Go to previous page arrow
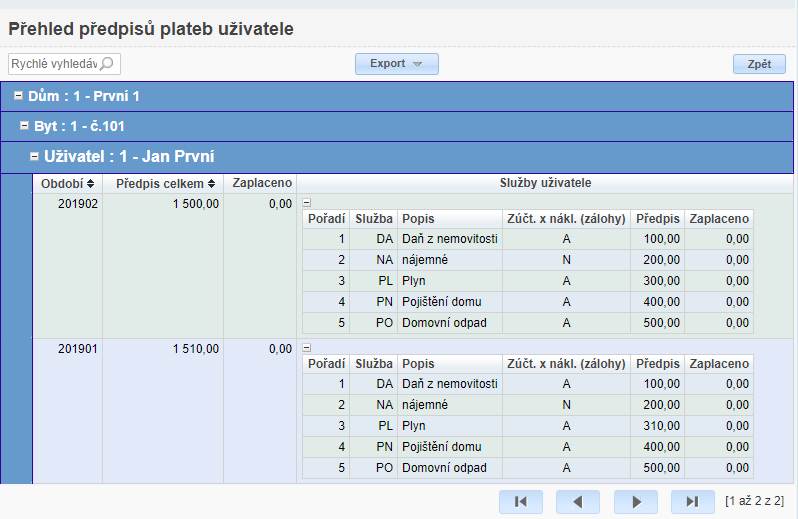Viewport: 798px width, 519px height. click(578, 502)
